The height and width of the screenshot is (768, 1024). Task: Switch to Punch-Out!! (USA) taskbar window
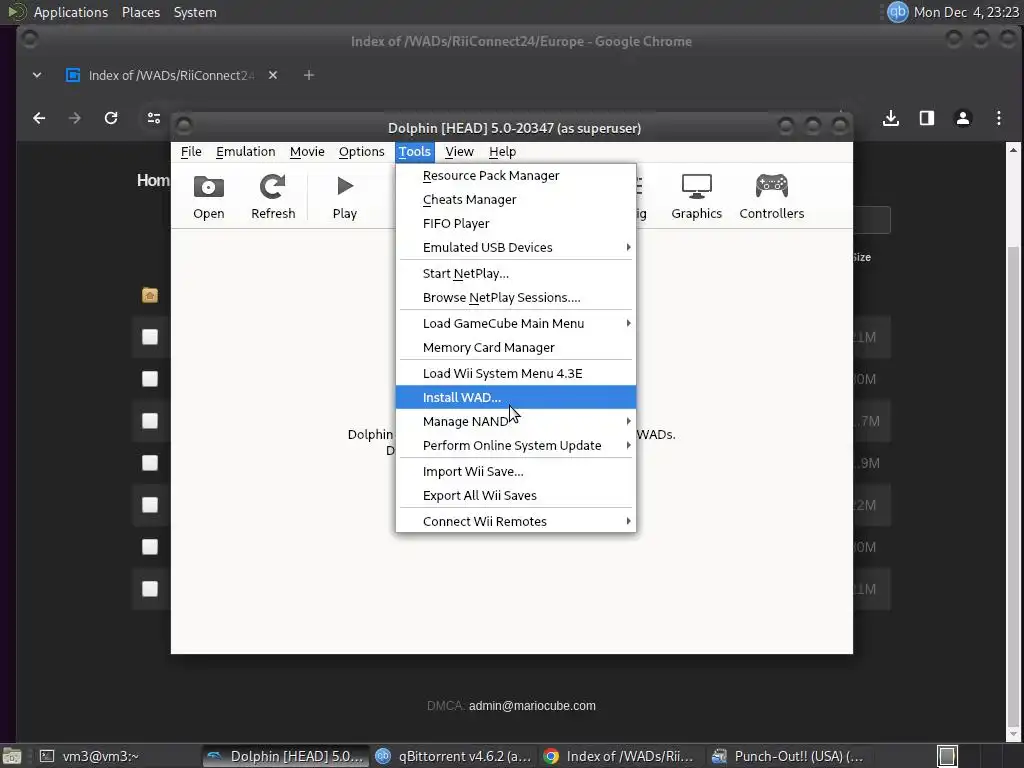click(789, 756)
